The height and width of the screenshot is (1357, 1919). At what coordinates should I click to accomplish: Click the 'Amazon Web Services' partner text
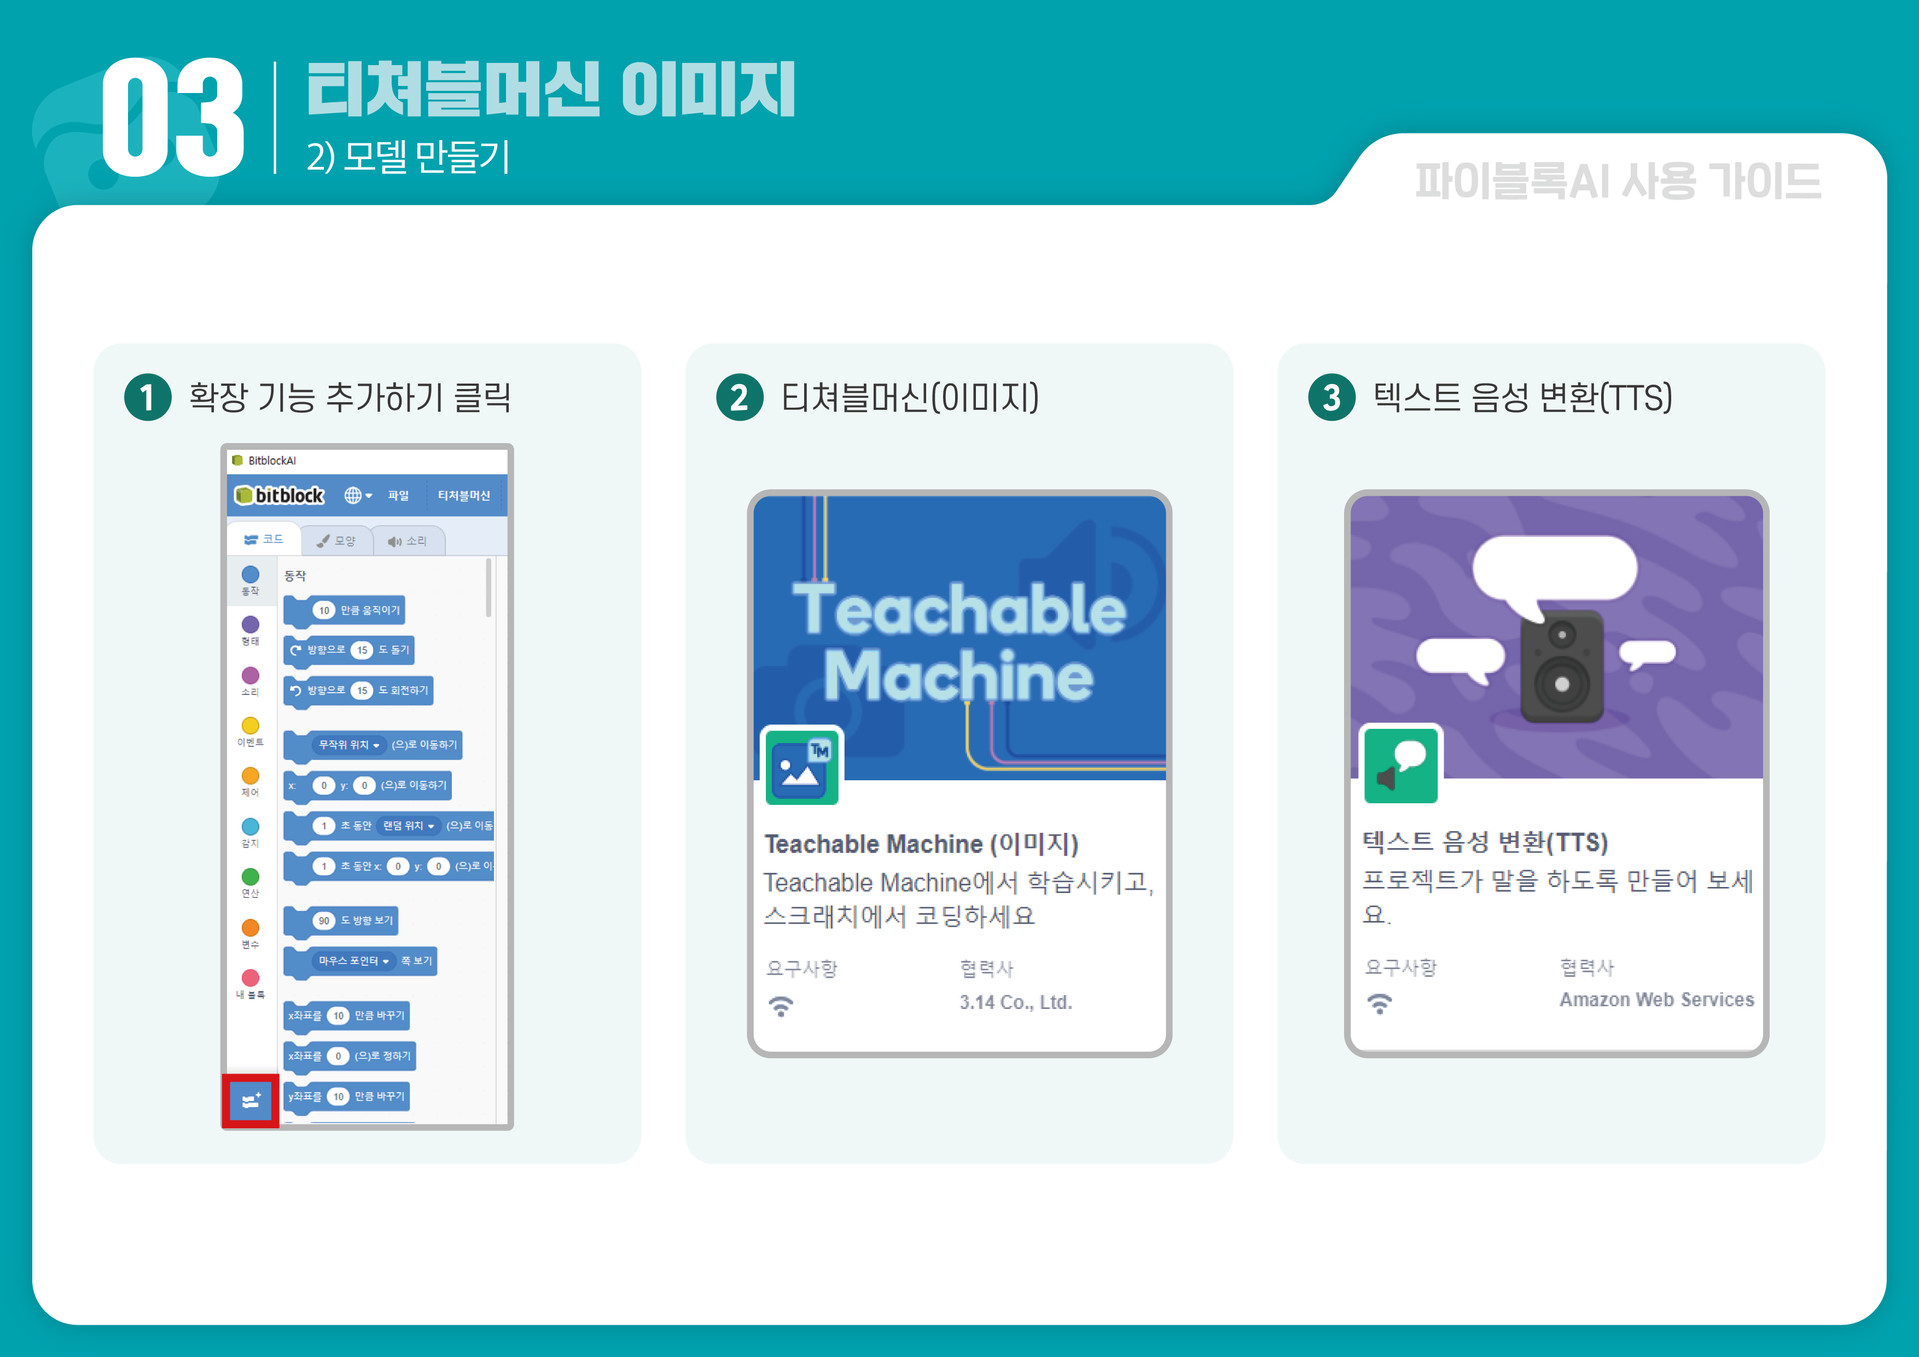pyautogui.click(x=1657, y=1000)
